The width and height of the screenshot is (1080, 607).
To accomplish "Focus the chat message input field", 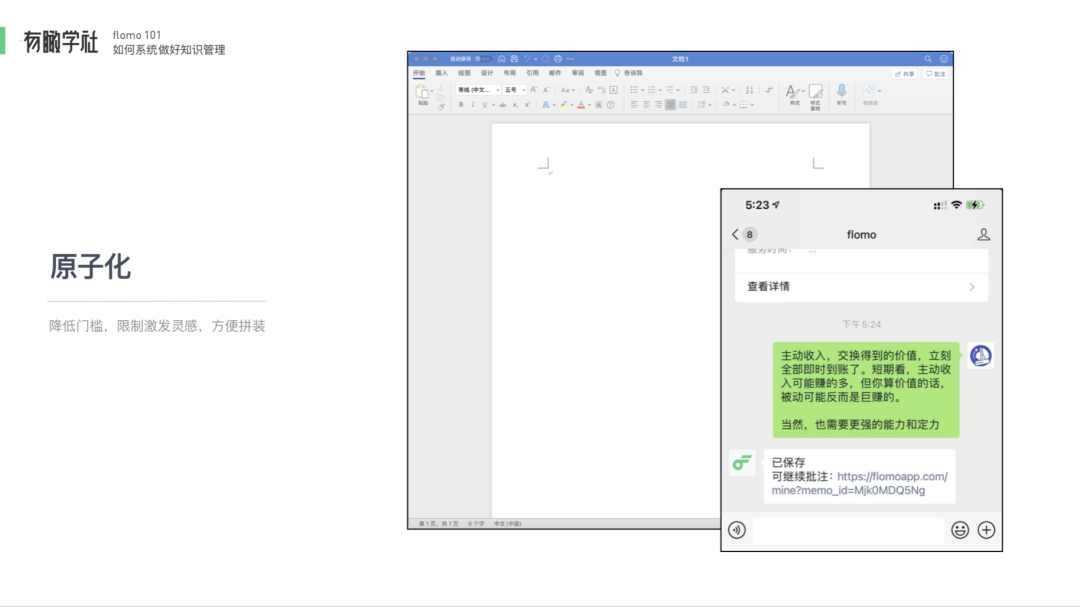I will (x=848, y=530).
